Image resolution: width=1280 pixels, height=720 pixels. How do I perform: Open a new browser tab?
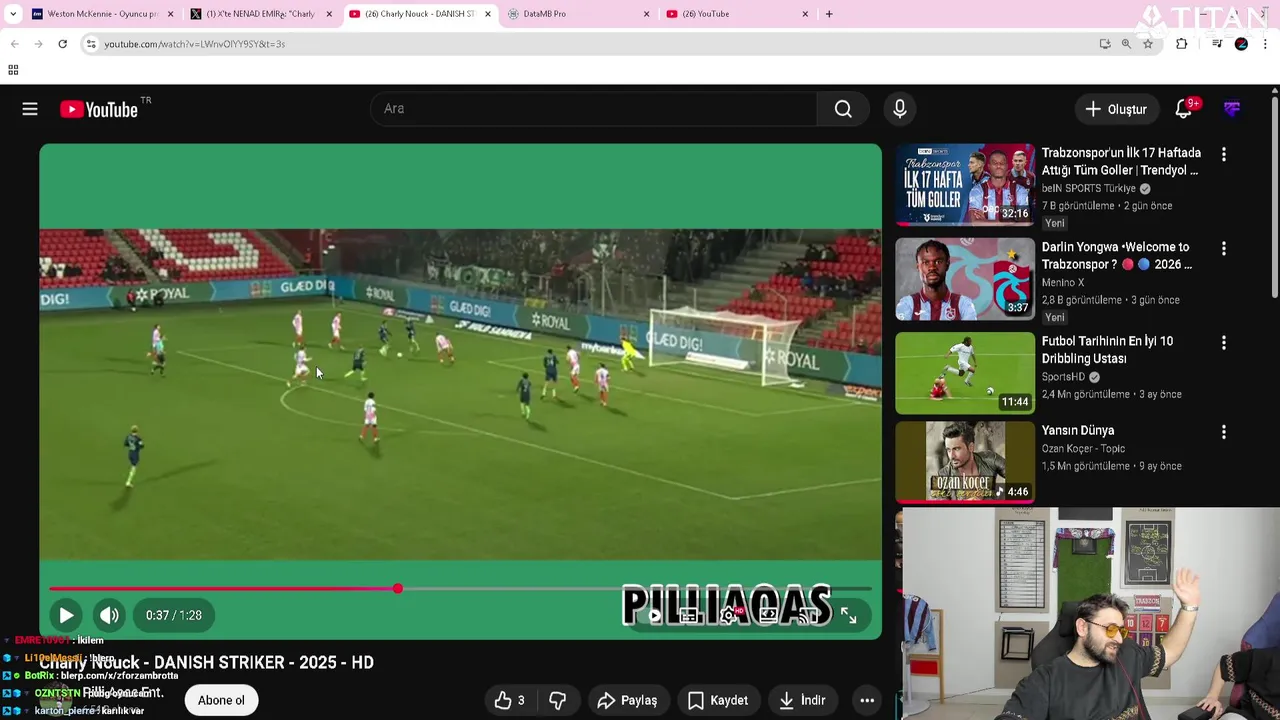pyautogui.click(x=829, y=14)
